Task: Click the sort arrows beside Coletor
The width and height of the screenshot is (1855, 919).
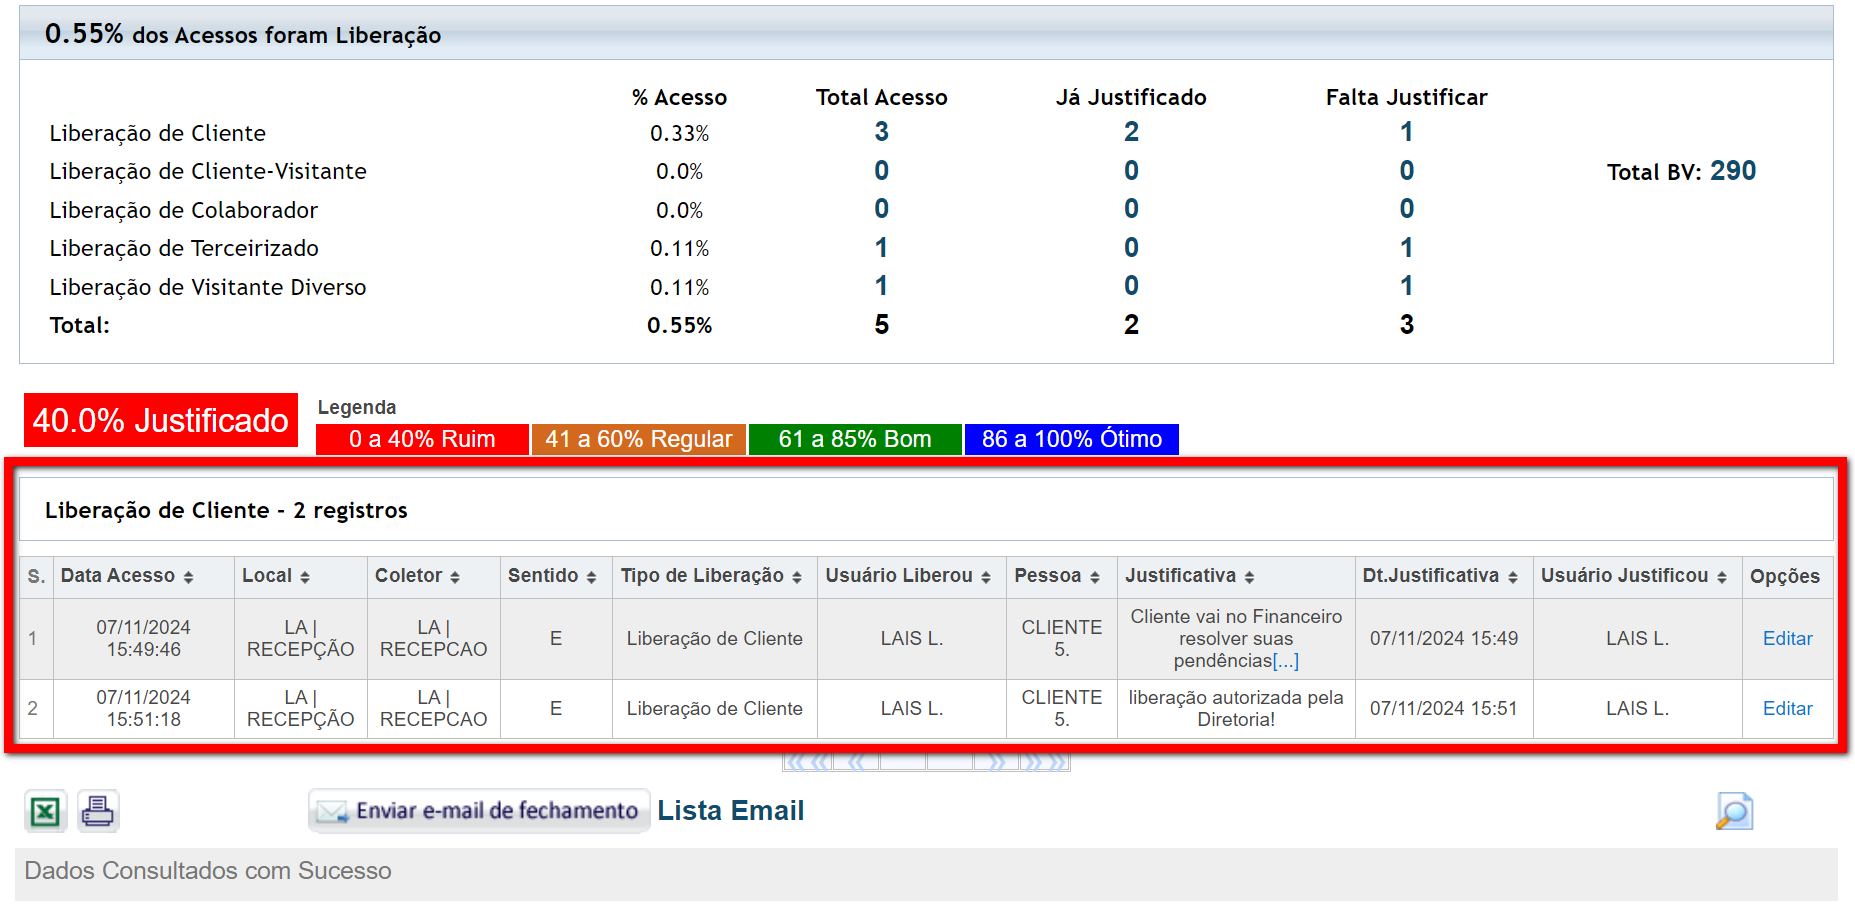Action: [455, 577]
